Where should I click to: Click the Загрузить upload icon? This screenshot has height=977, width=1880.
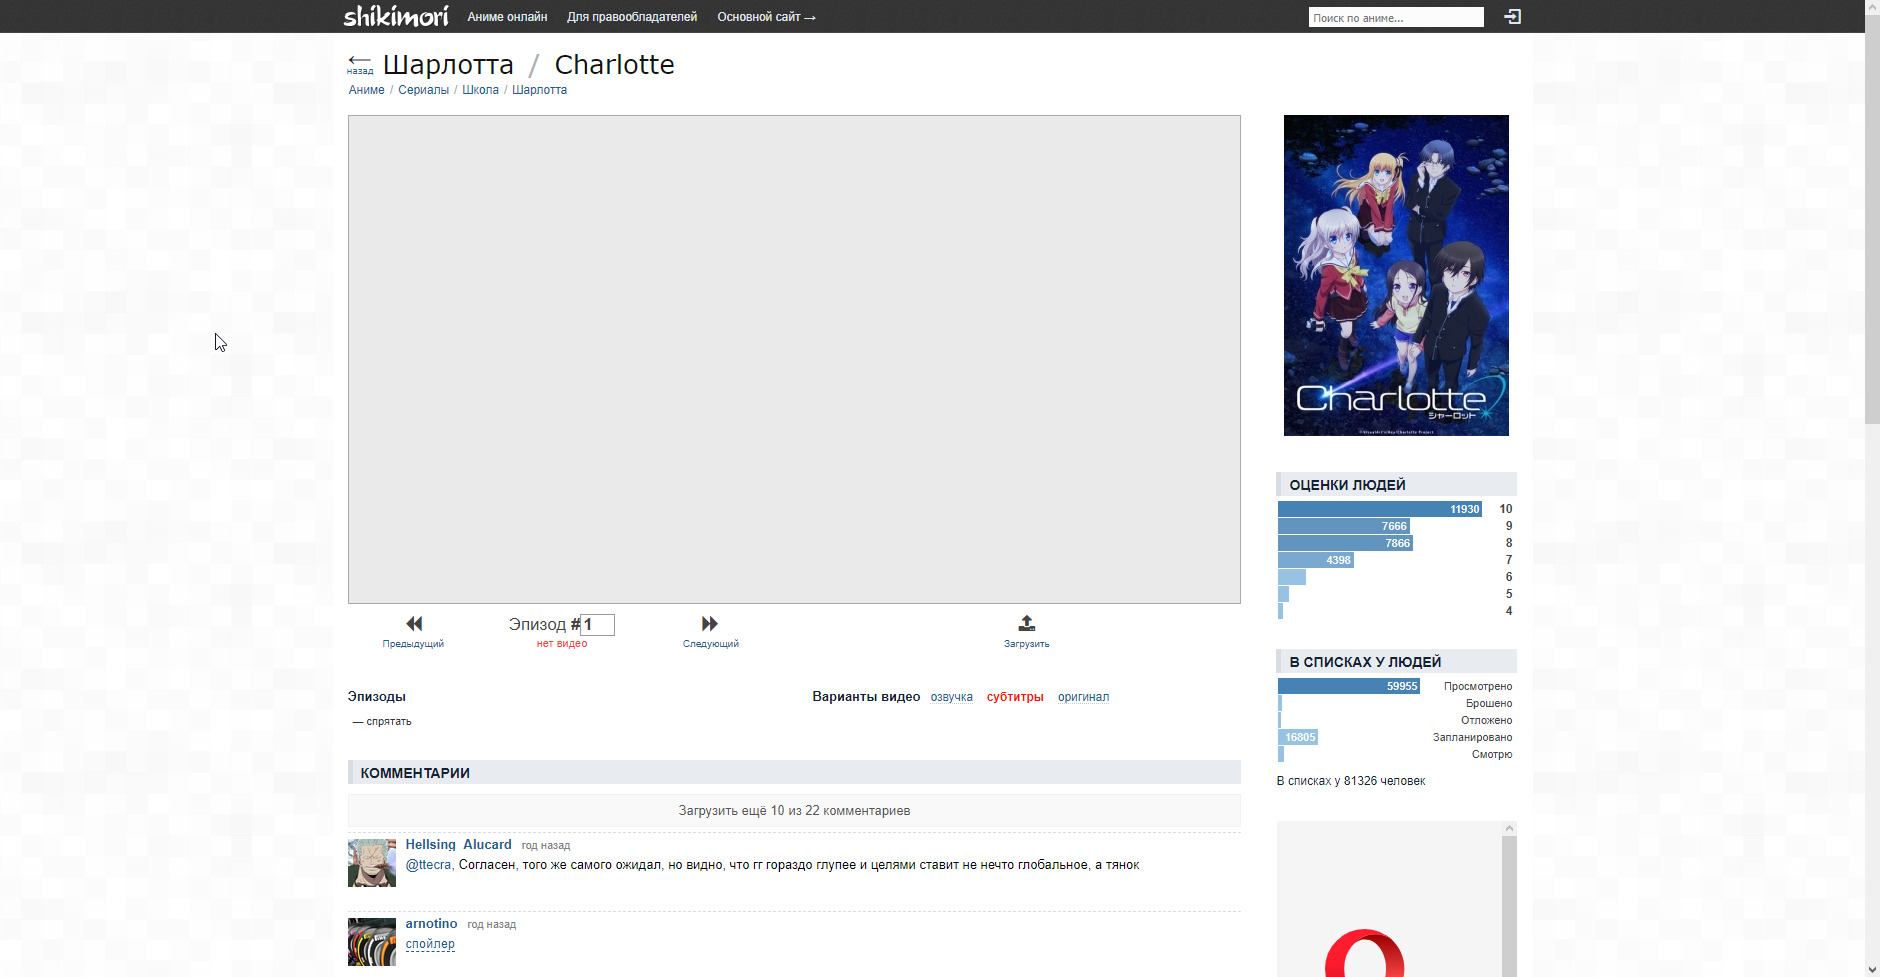[x=1026, y=624]
